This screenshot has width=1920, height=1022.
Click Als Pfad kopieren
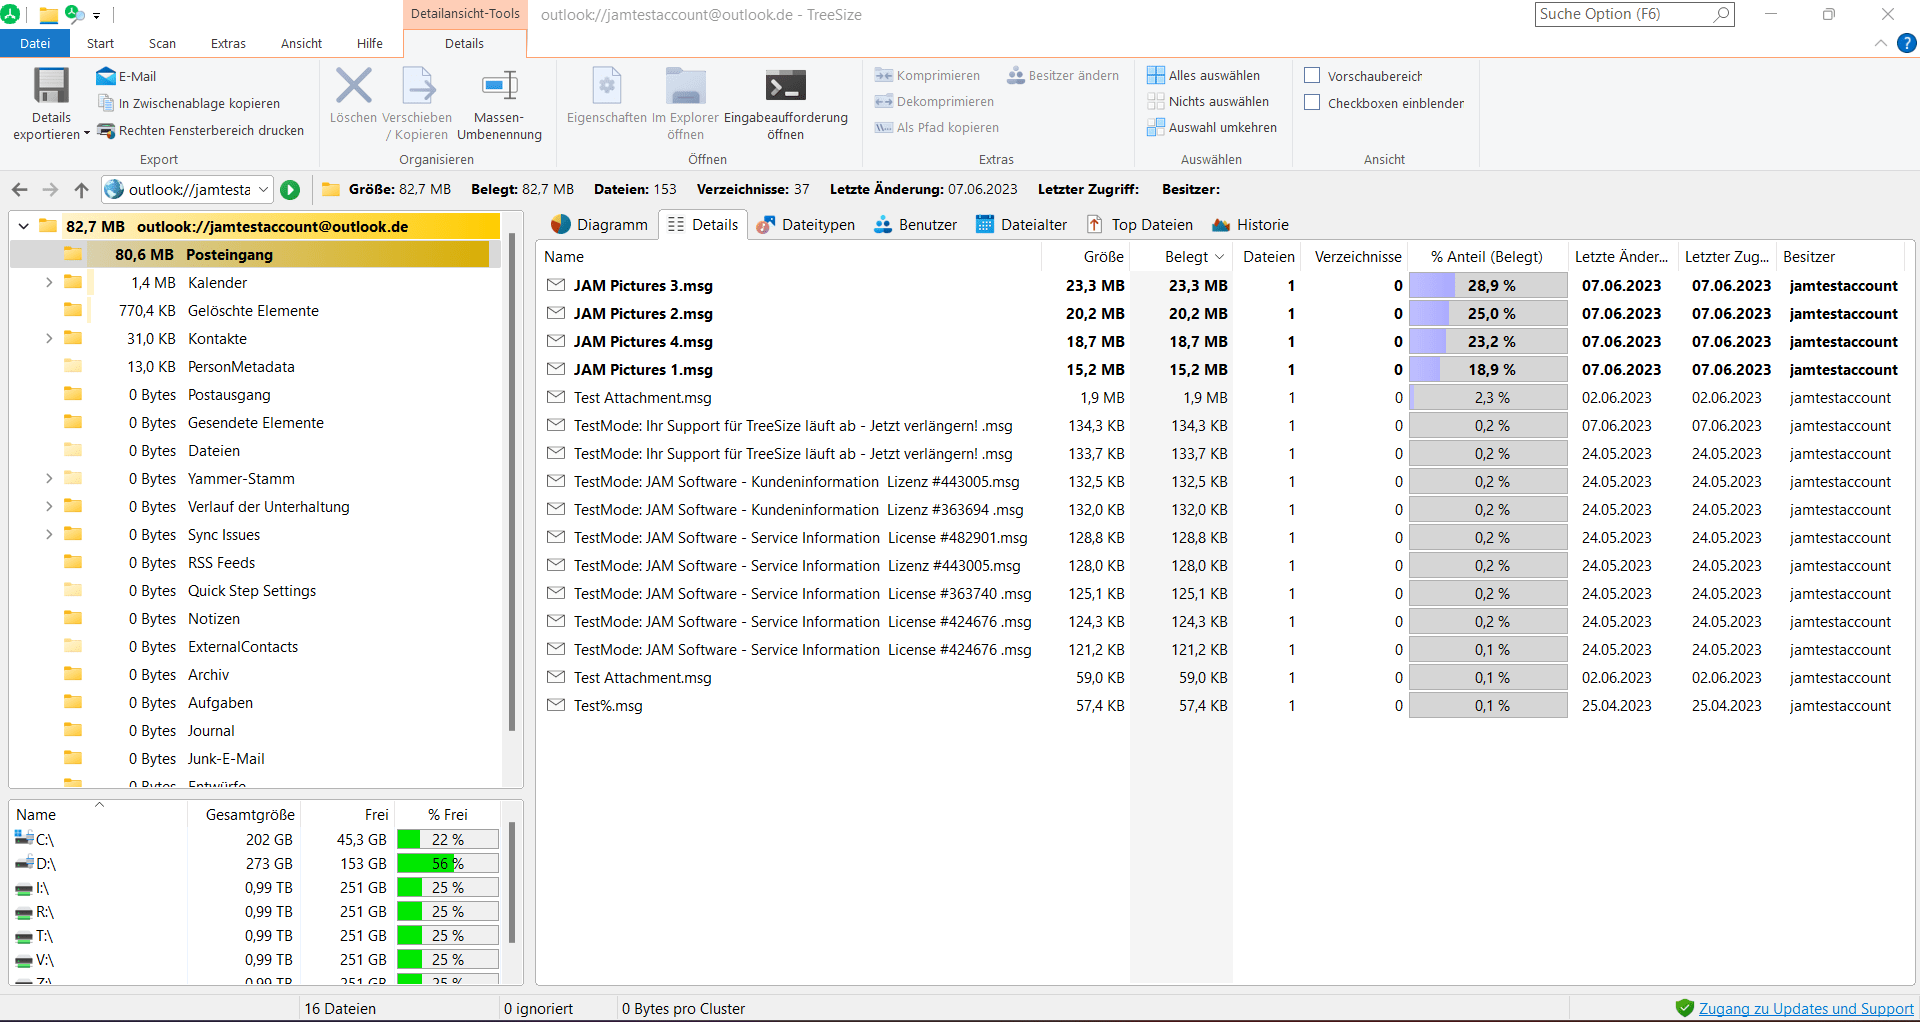937,128
